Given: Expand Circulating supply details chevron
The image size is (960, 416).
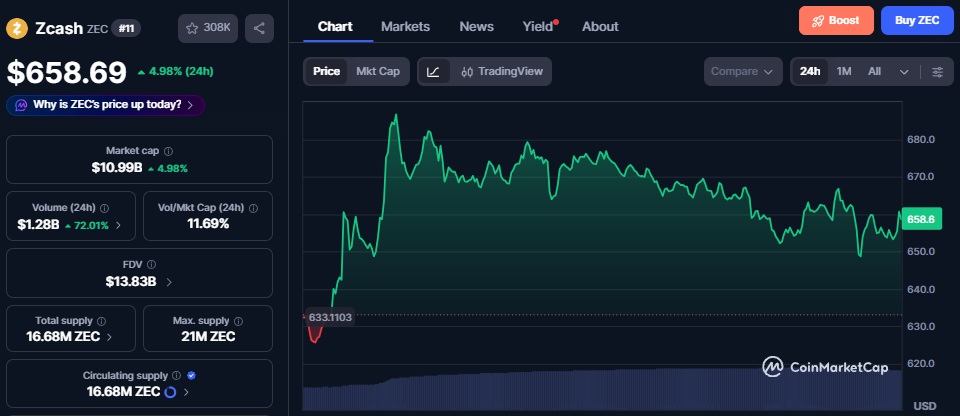Looking at the screenshot, I should pyautogui.click(x=186, y=392).
